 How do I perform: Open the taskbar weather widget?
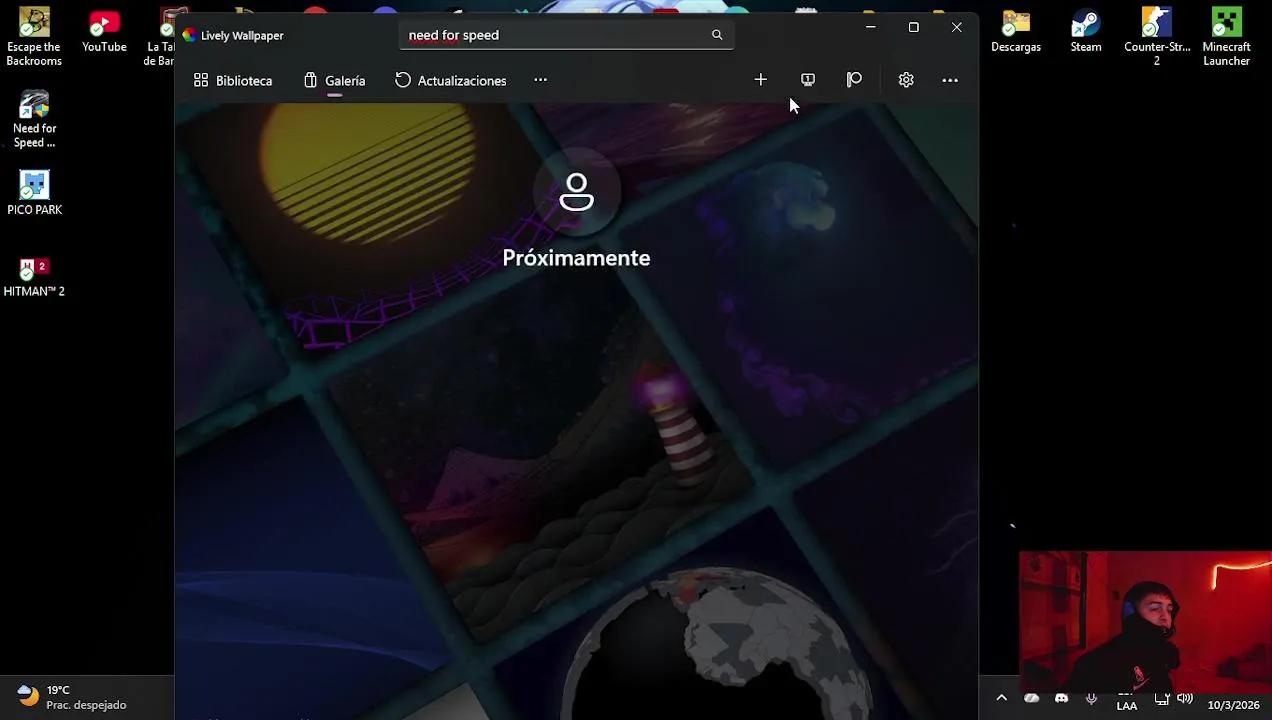click(72, 697)
